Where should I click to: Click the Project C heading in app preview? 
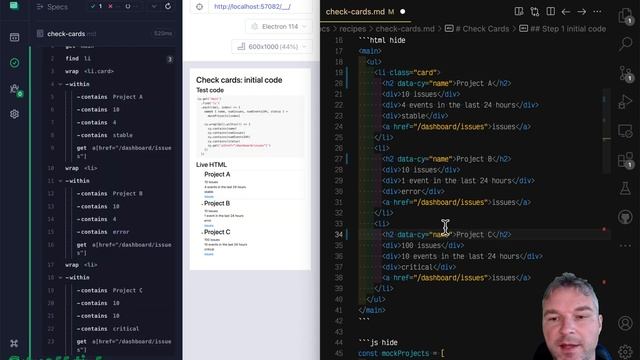217,232
